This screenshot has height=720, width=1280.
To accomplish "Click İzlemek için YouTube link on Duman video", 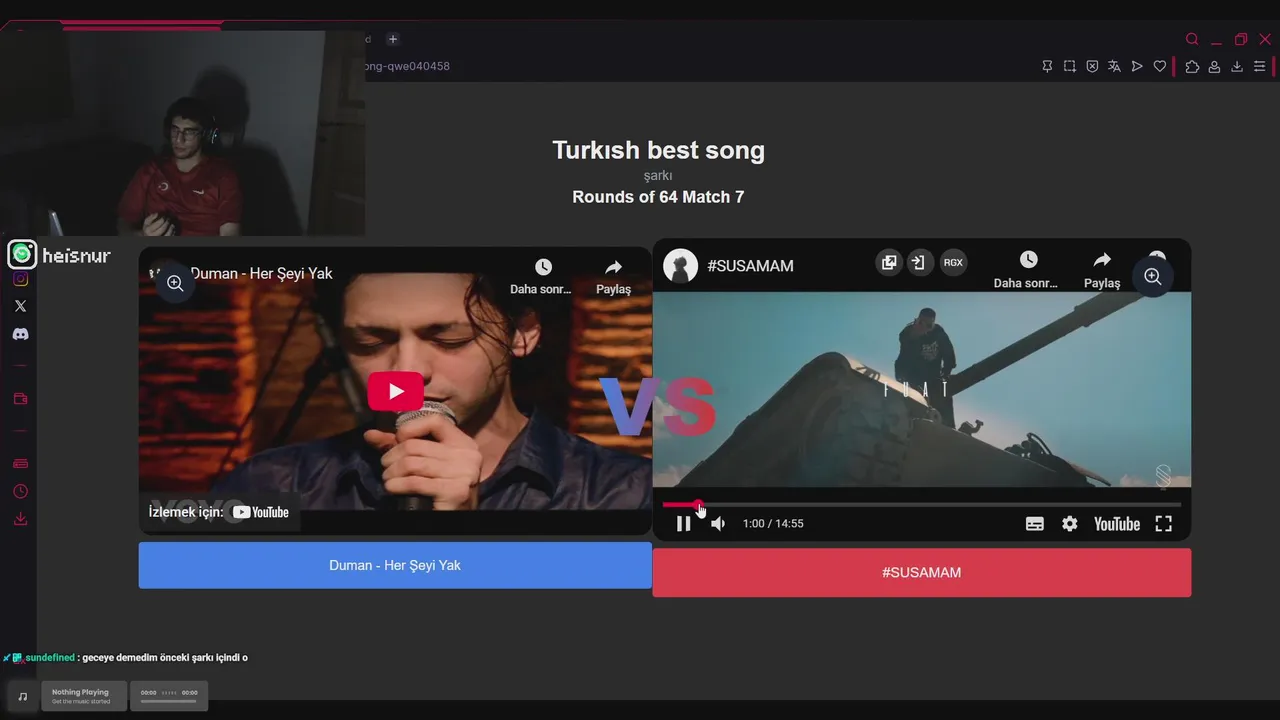I will (x=219, y=512).
